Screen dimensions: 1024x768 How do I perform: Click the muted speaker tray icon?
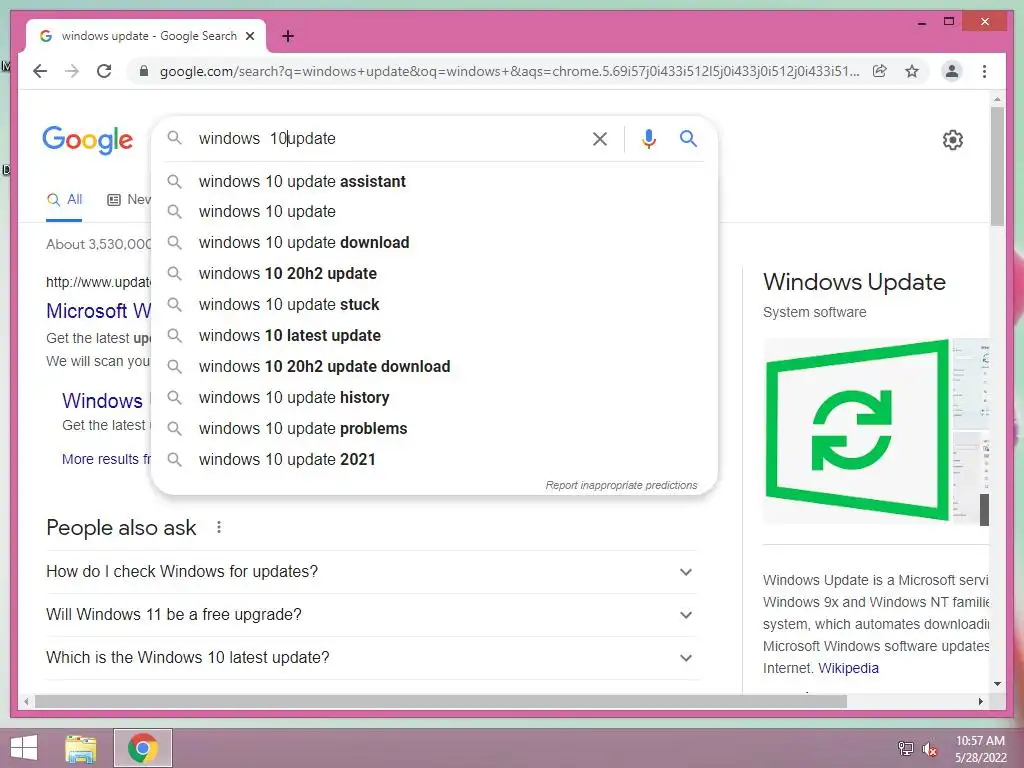pyautogui.click(x=930, y=749)
